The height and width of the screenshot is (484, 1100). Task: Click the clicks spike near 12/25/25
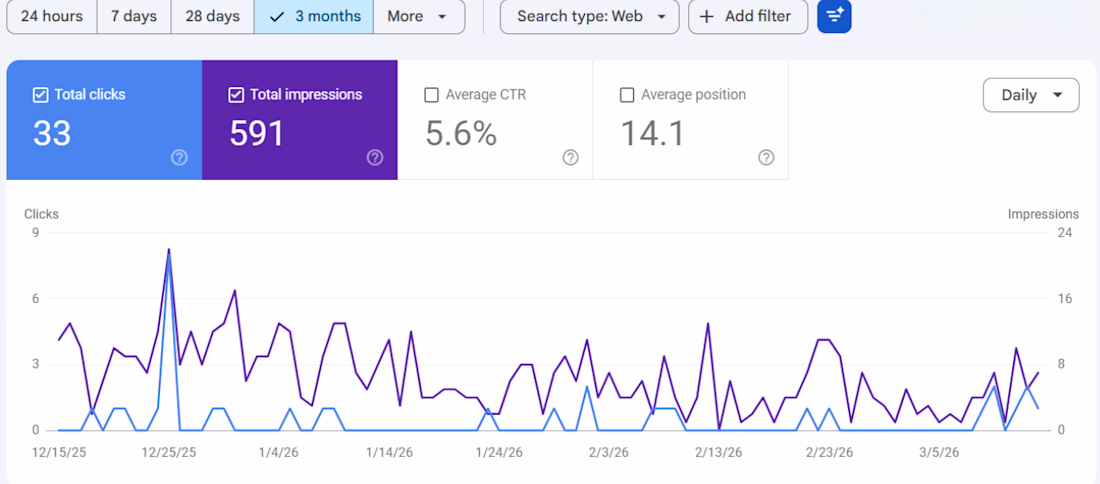pos(169,254)
